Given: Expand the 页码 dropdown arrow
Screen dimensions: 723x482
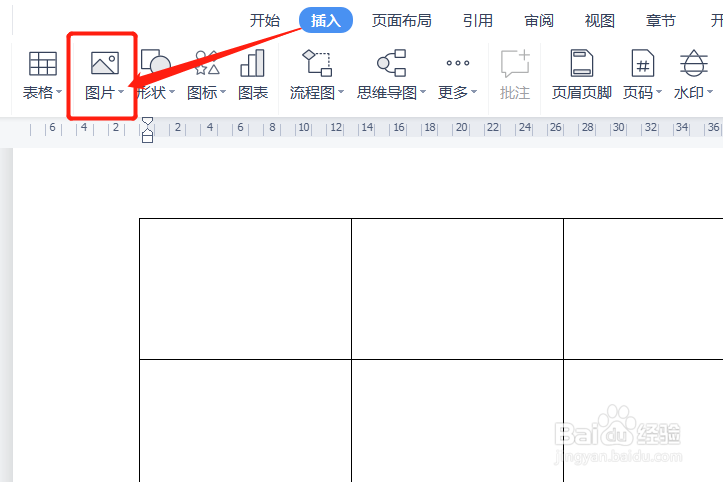Looking at the screenshot, I should coord(658,92).
